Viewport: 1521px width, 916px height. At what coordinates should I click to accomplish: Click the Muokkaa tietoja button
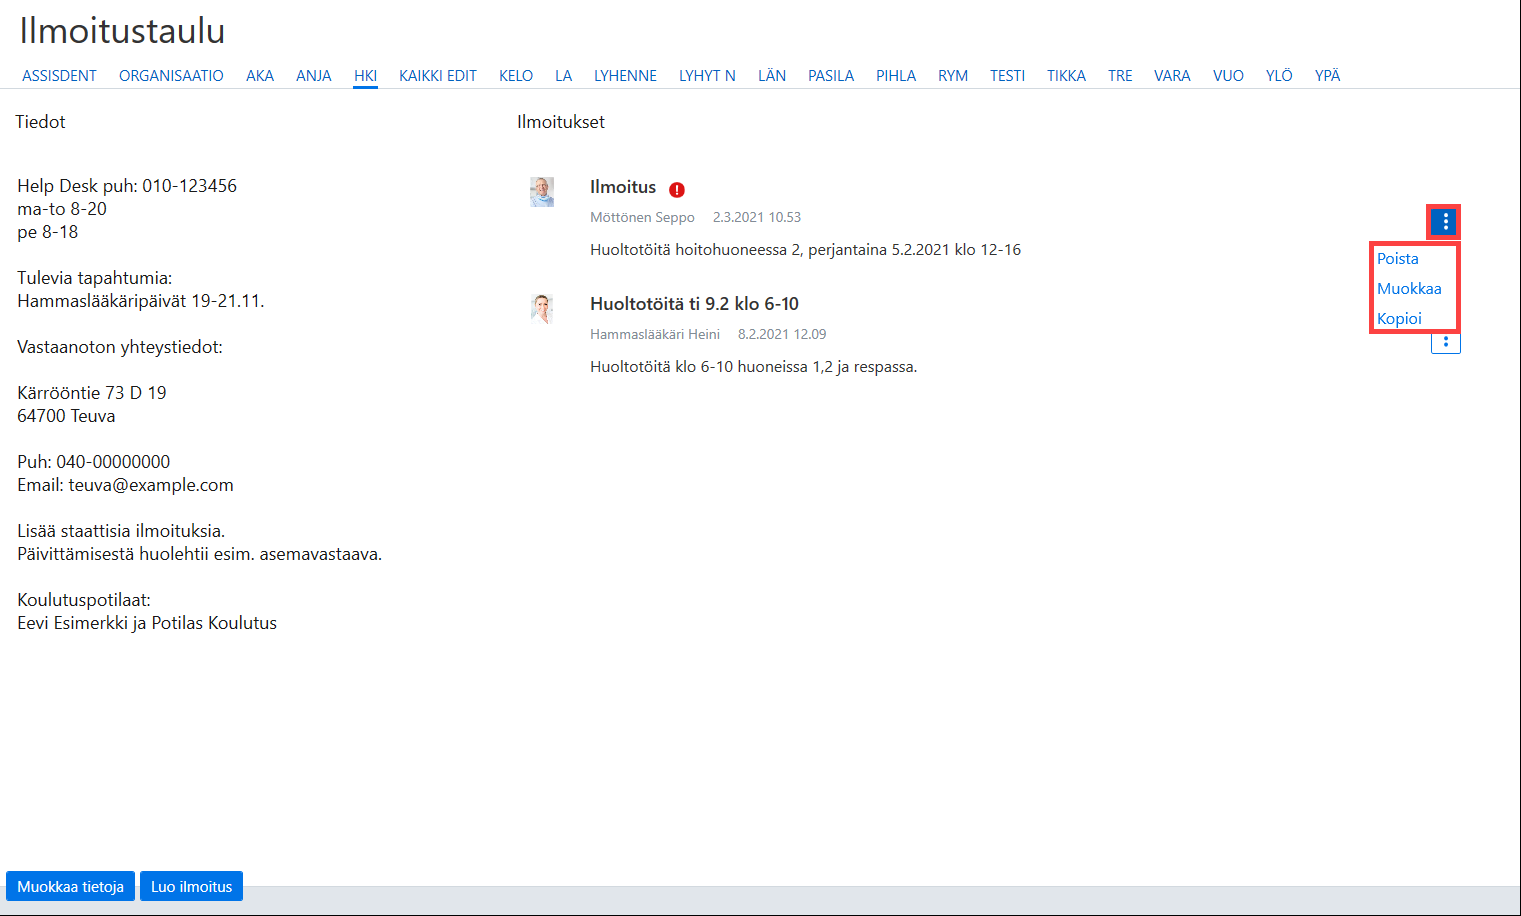click(70, 886)
